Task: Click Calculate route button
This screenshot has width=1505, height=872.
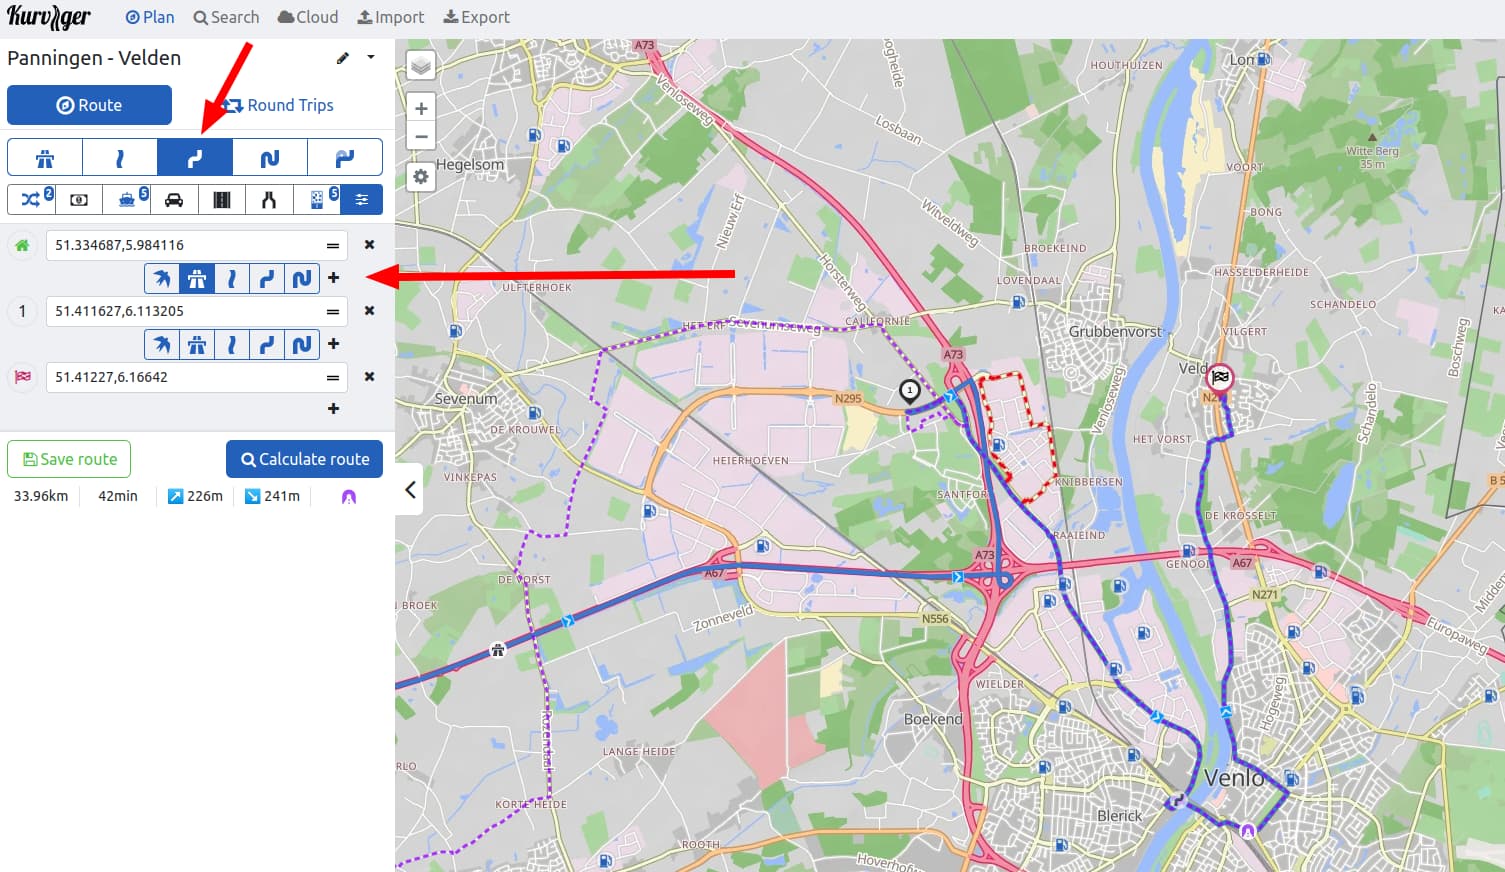Action: point(304,459)
